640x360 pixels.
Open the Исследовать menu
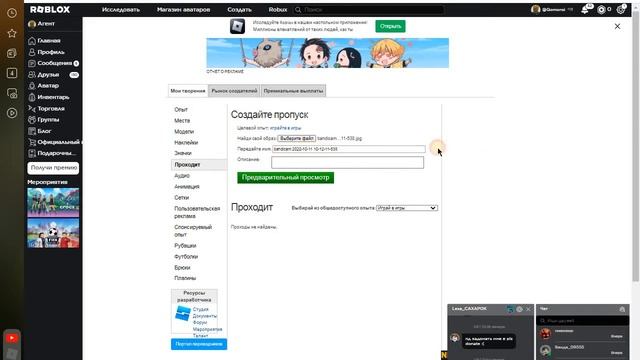pos(121,9)
